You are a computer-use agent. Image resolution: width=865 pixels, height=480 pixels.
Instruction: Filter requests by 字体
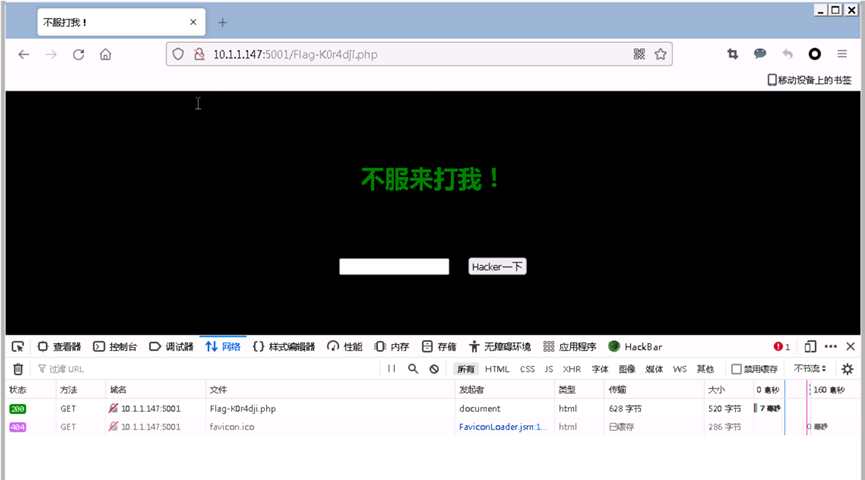600,369
